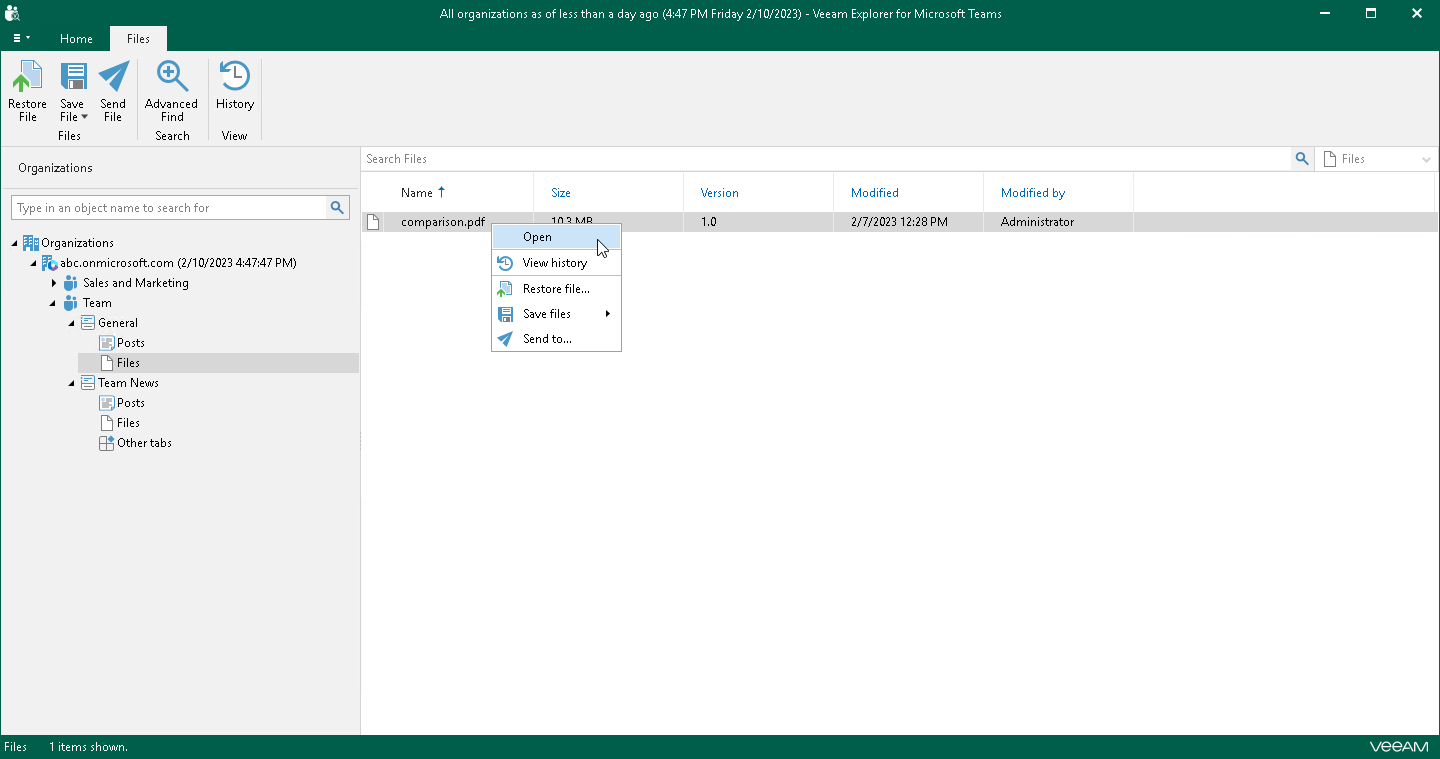Click the Files icon under Team News

(107, 423)
